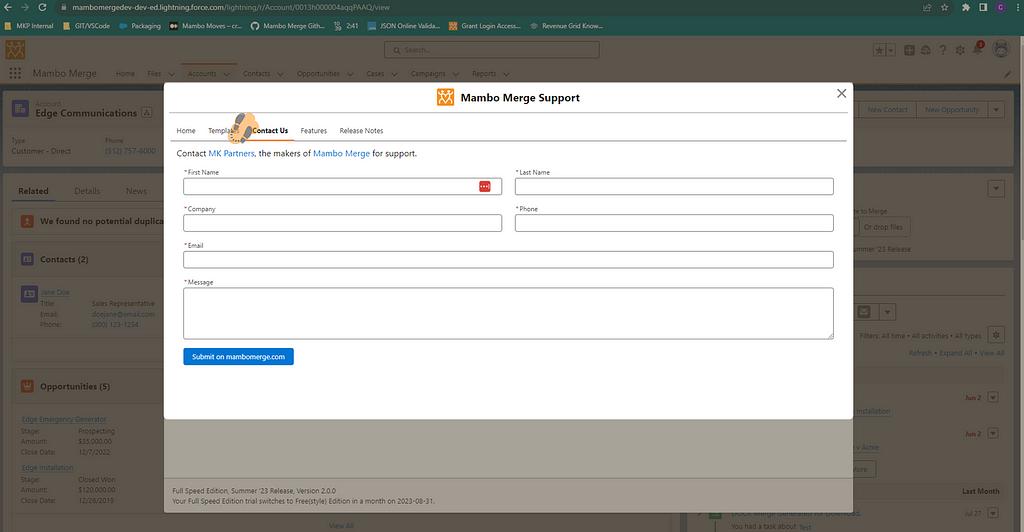The image size is (1024, 532).
Task: Open the Setup gear icon
Action: click(x=960, y=50)
